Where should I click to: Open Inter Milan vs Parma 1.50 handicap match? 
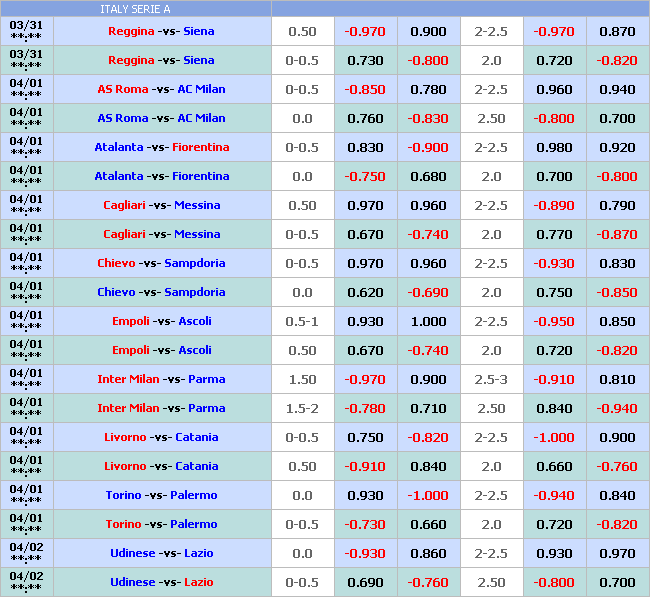pos(161,379)
